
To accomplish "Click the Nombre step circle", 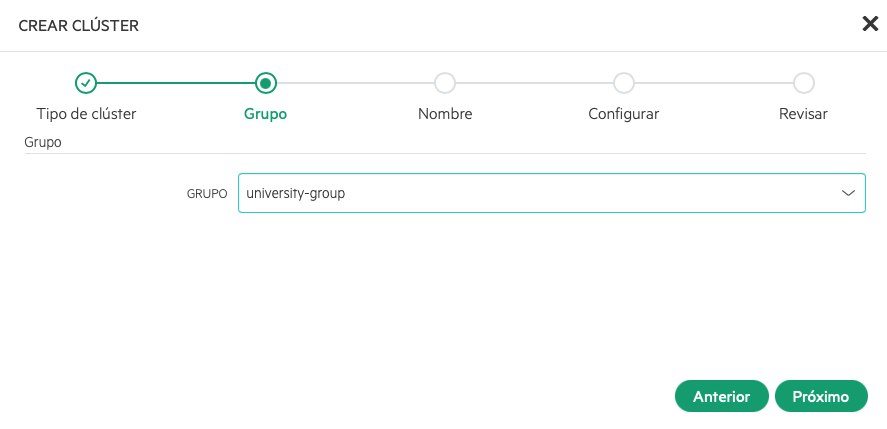I will click(x=445, y=83).
